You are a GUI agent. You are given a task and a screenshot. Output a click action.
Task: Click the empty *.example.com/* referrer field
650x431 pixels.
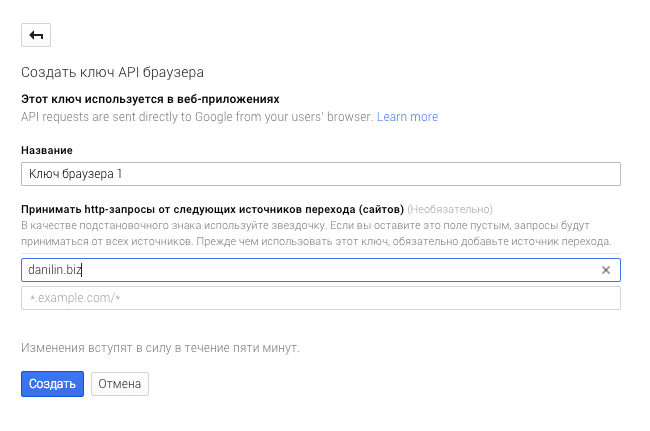point(321,298)
